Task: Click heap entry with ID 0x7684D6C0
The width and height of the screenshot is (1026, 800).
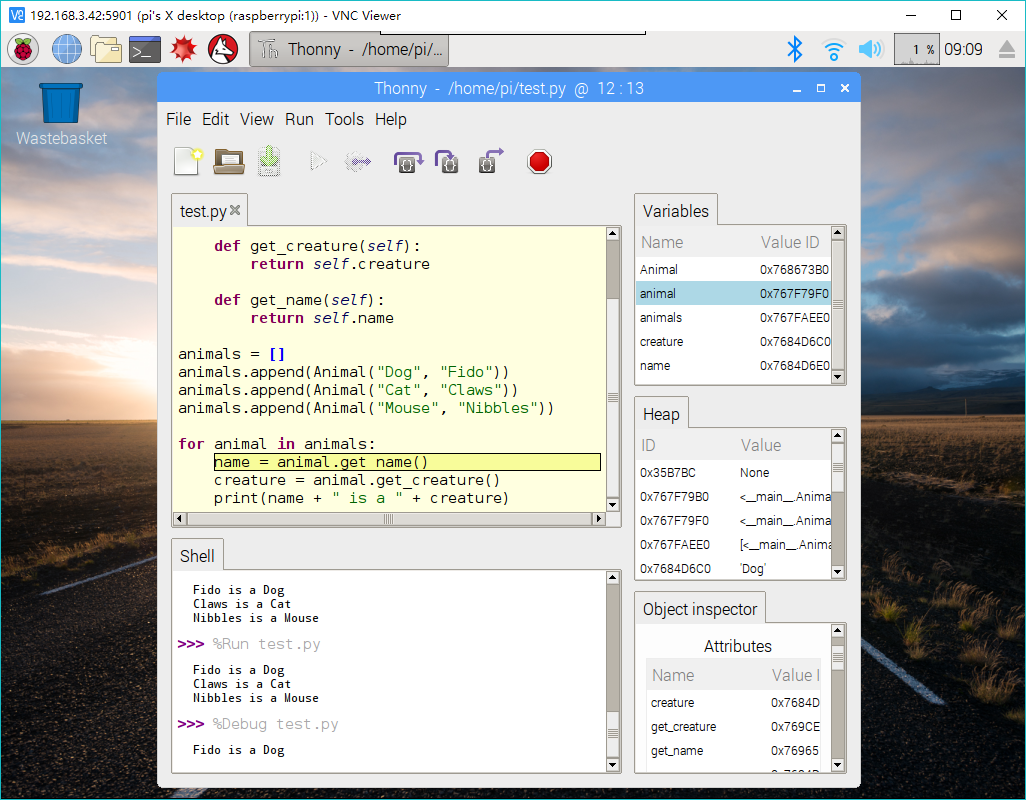Action: [x=675, y=569]
